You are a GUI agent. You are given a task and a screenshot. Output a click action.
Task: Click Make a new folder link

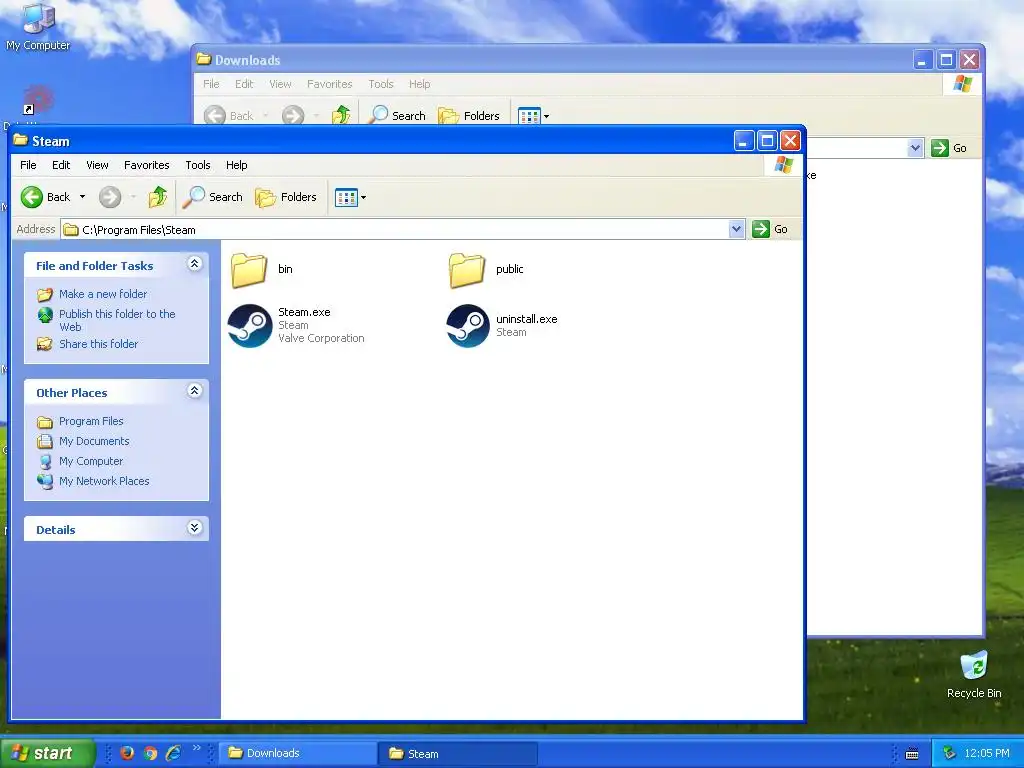[x=103, y=294]
